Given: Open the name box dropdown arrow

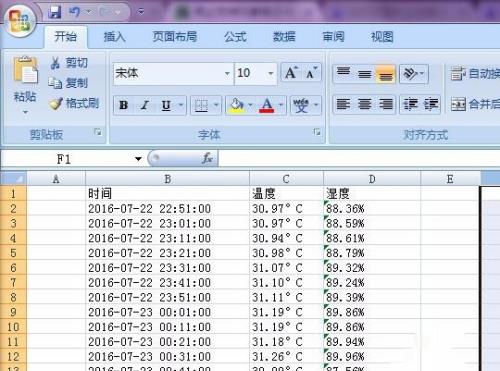Looking at the screenshot, I should [138, 159].
